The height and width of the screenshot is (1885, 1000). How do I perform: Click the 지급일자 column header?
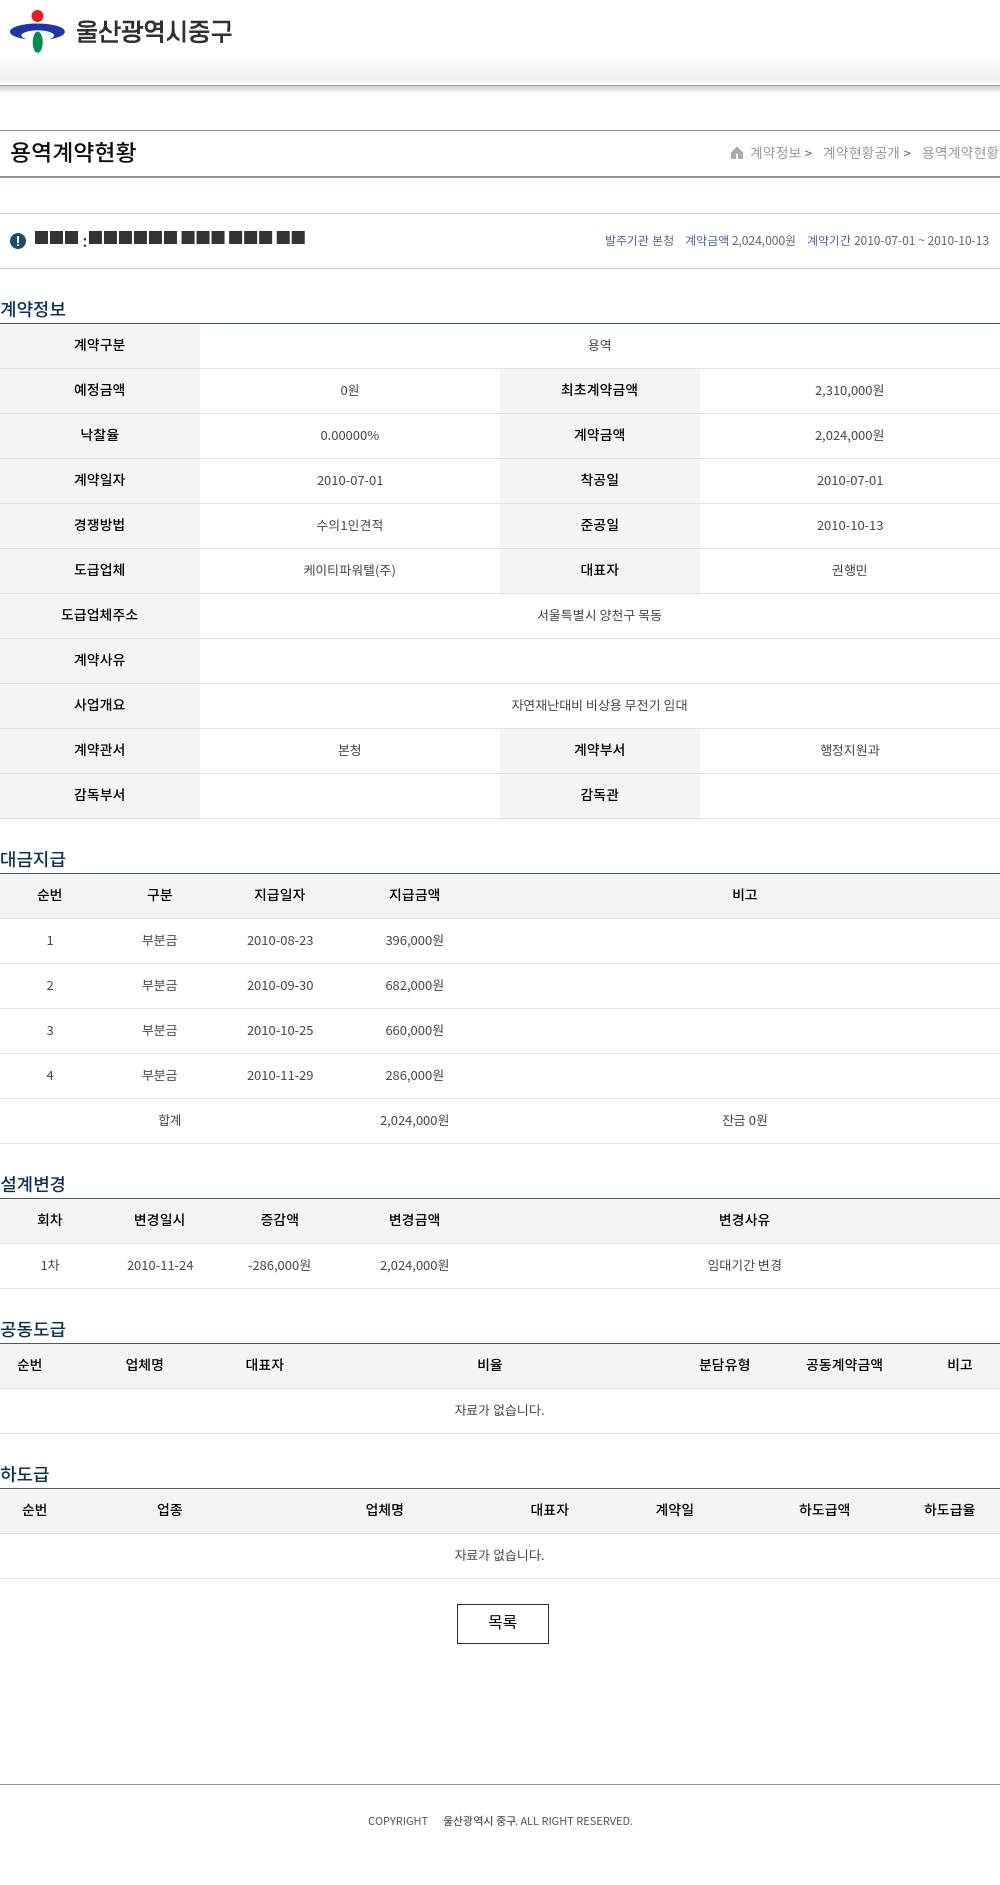coord(279,895)
